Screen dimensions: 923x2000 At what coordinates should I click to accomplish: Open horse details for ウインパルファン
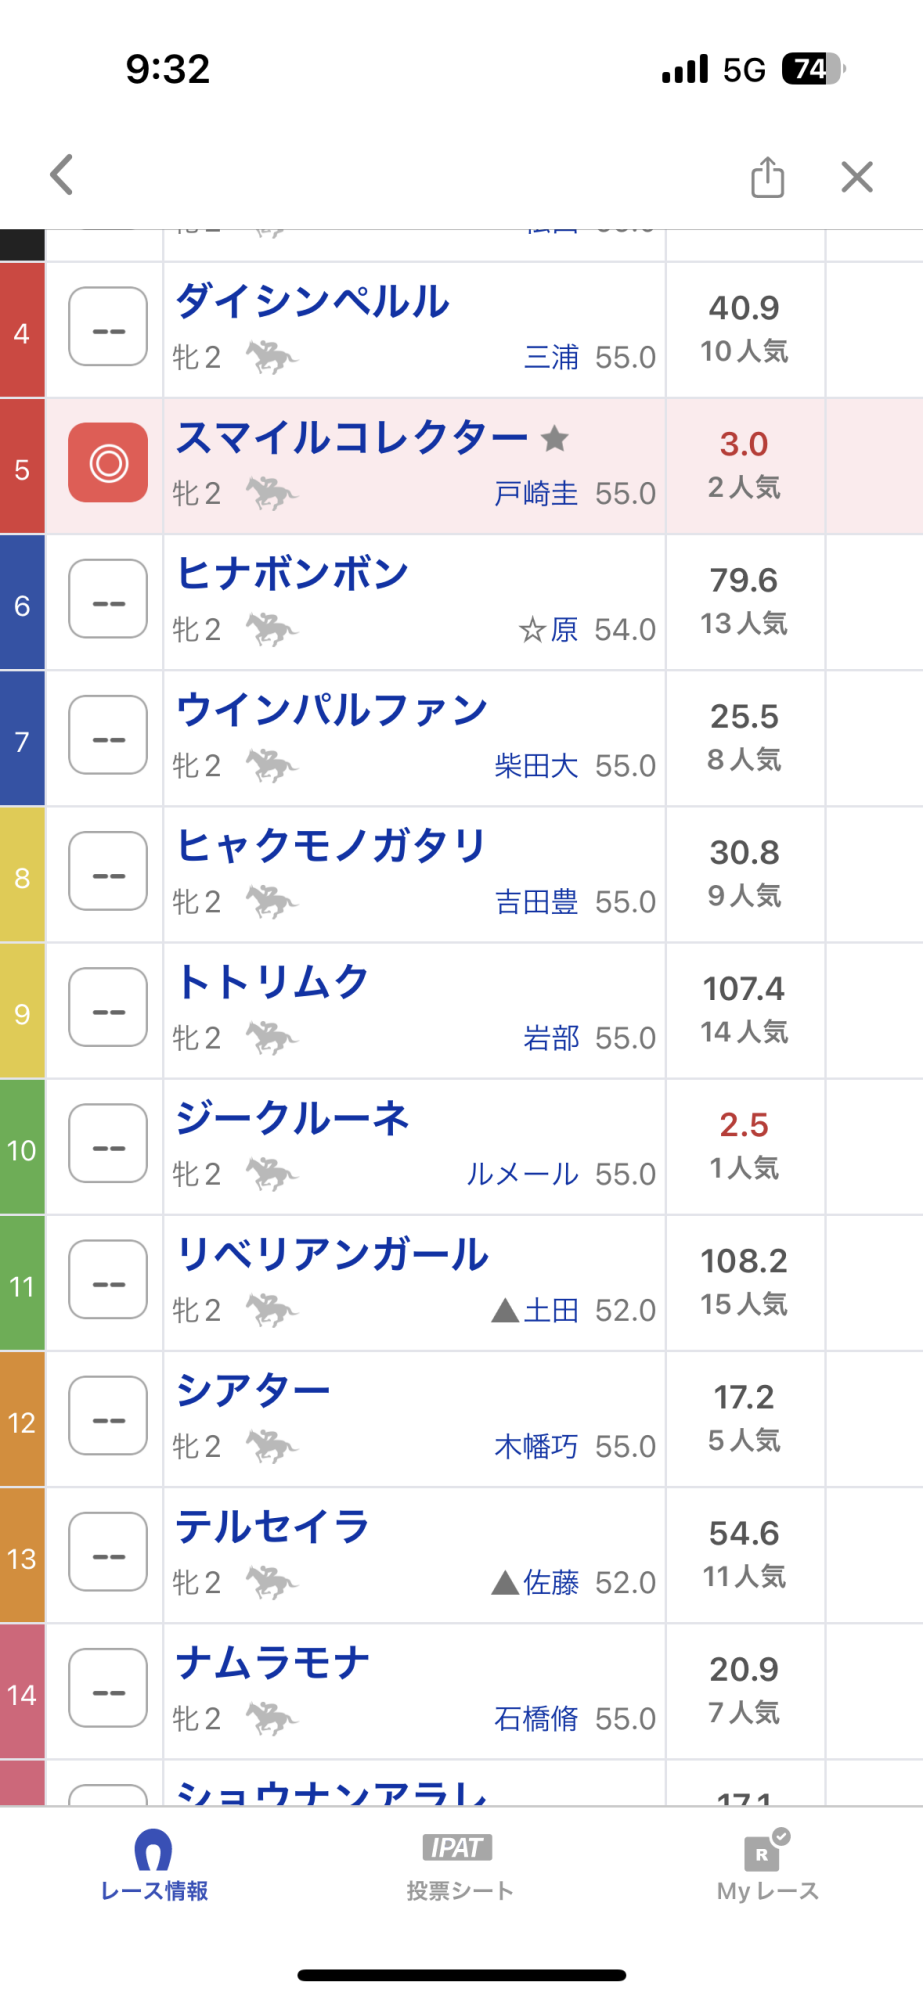coord(331,710)
